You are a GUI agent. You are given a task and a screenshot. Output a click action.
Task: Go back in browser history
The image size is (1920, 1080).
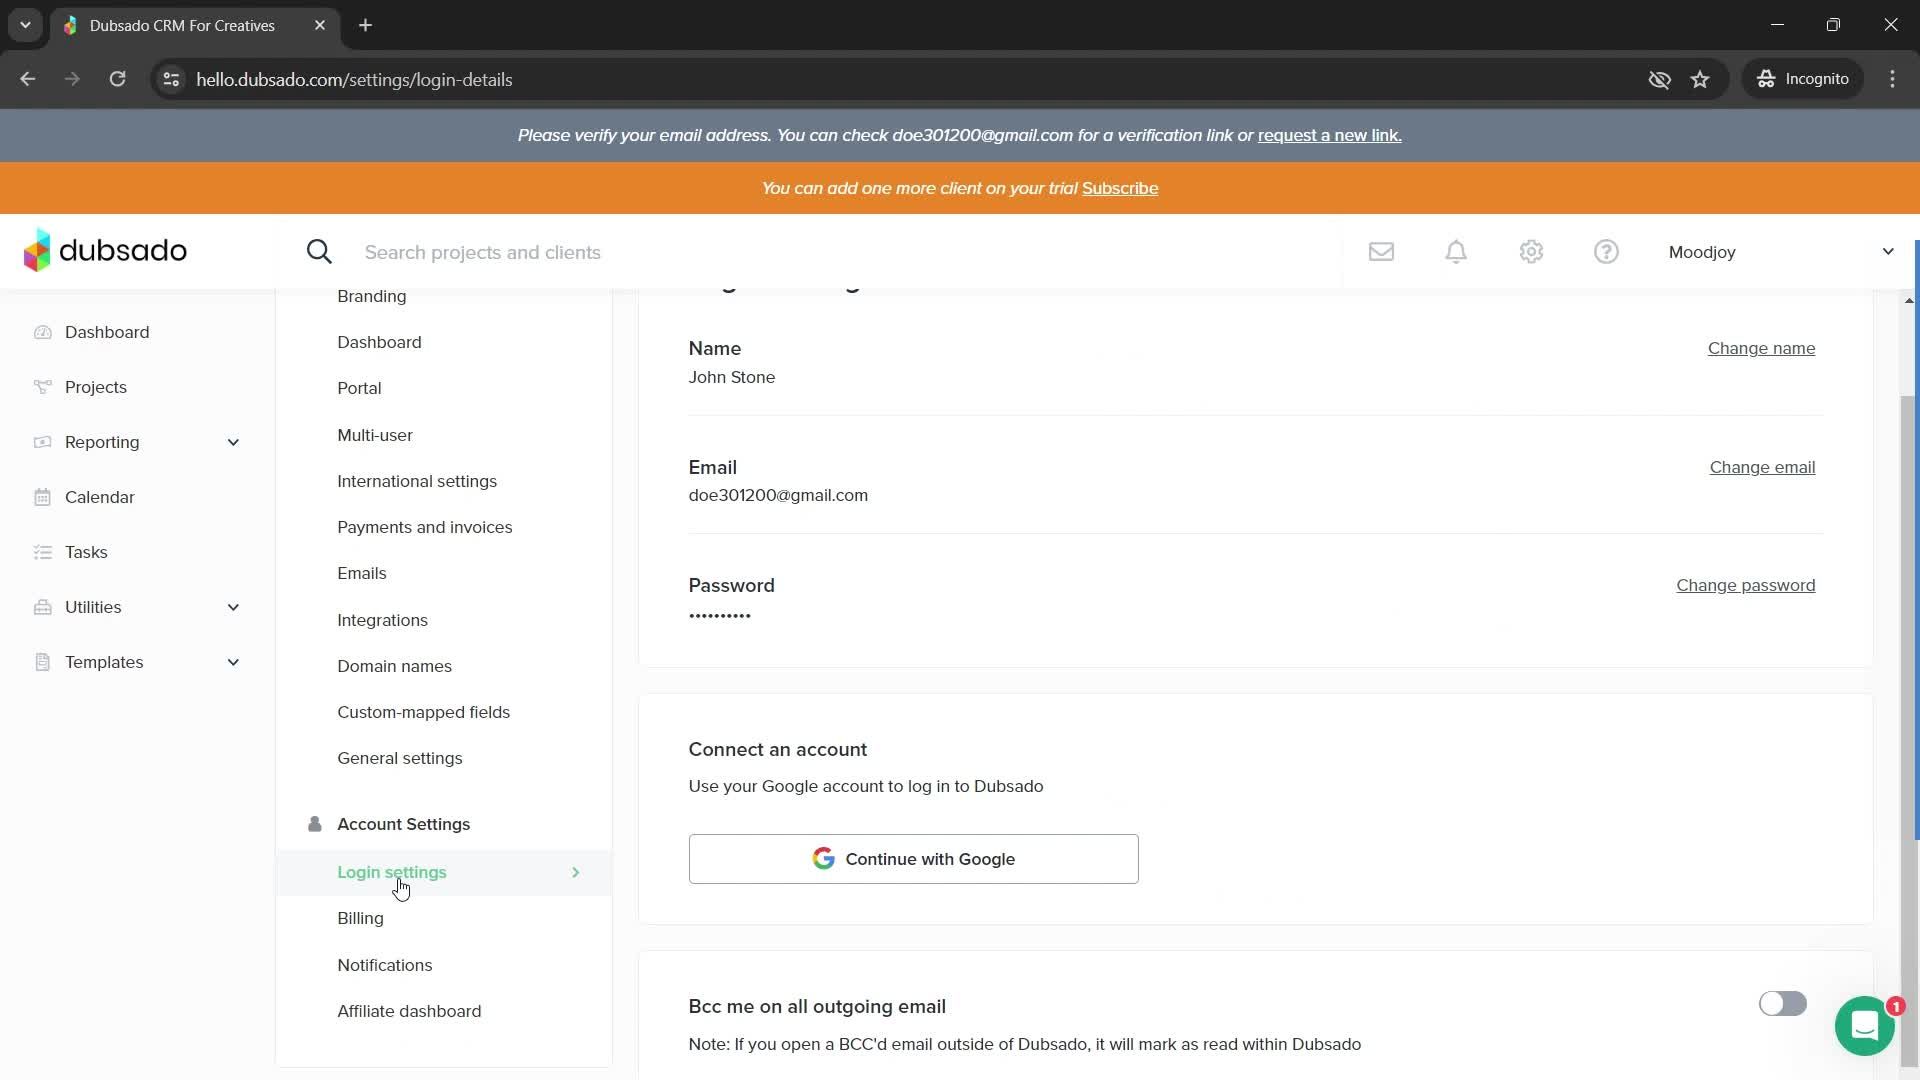(x=28, y=79)
